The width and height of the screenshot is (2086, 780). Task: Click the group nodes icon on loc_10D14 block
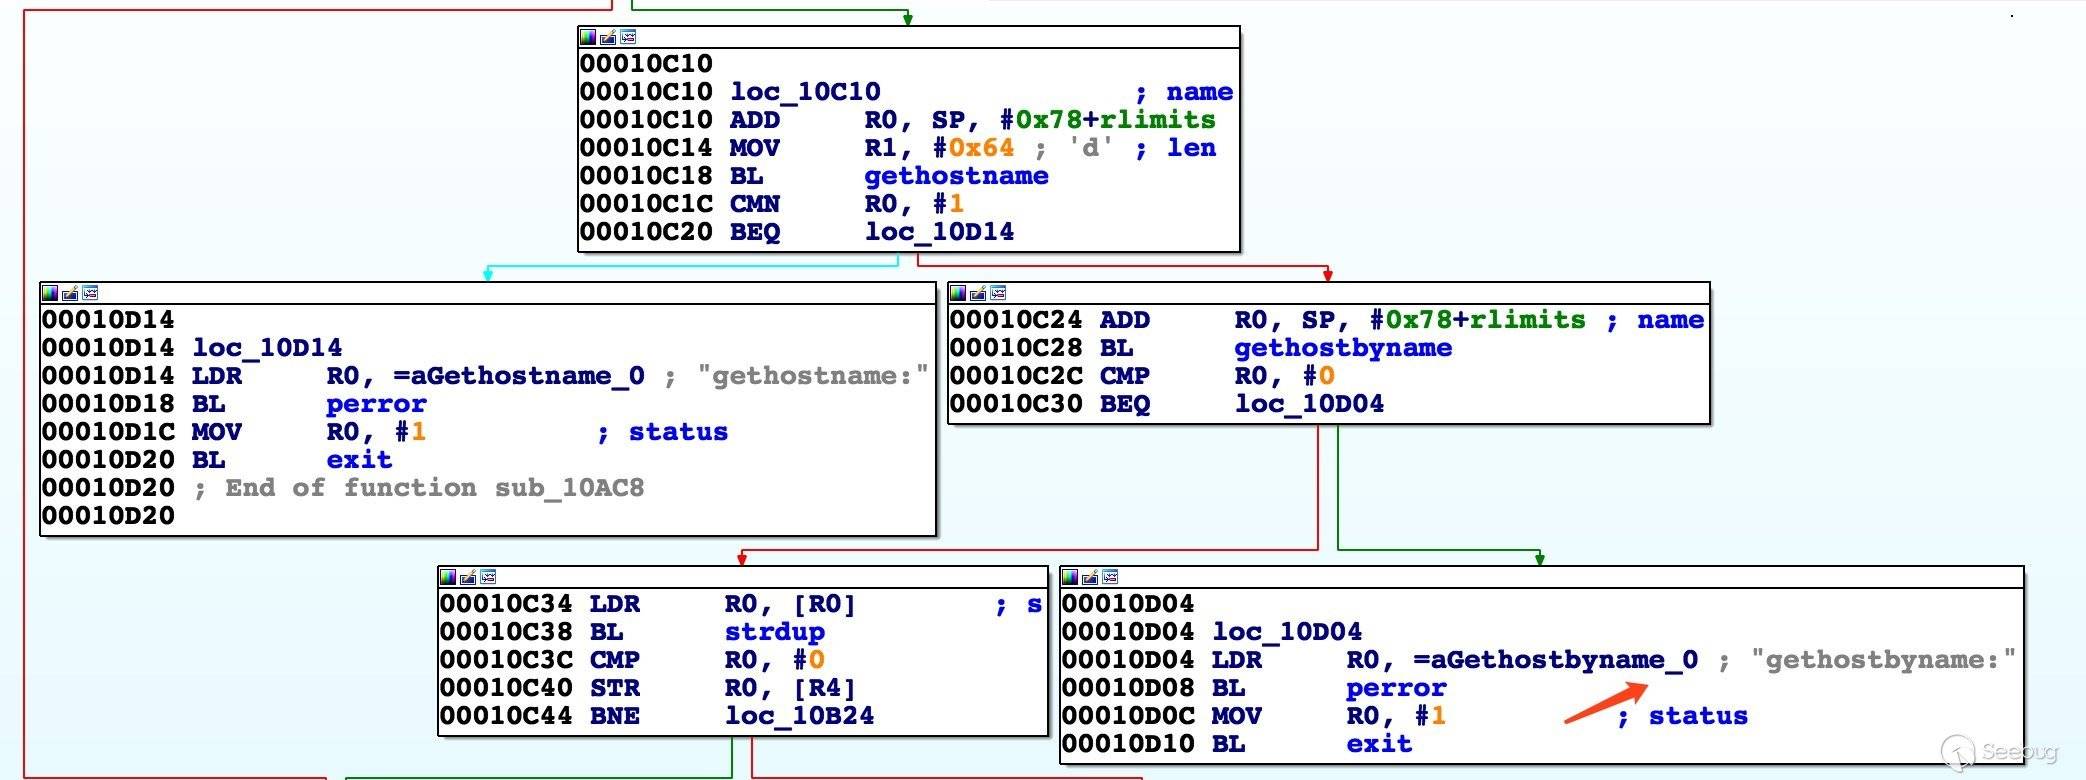click(x=90, y=293)
